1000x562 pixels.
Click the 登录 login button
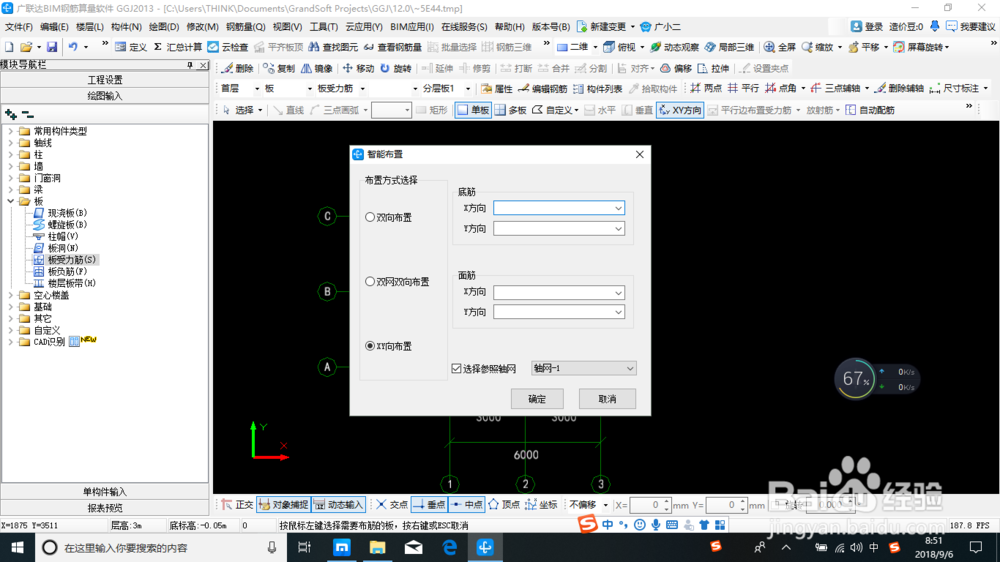(x=867, y=27)
